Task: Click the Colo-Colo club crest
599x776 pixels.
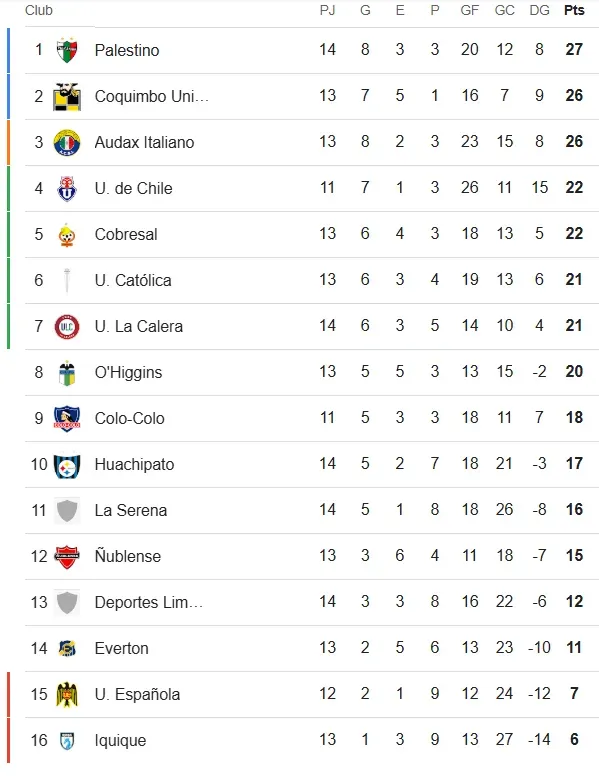Action: tap(67, 419)
